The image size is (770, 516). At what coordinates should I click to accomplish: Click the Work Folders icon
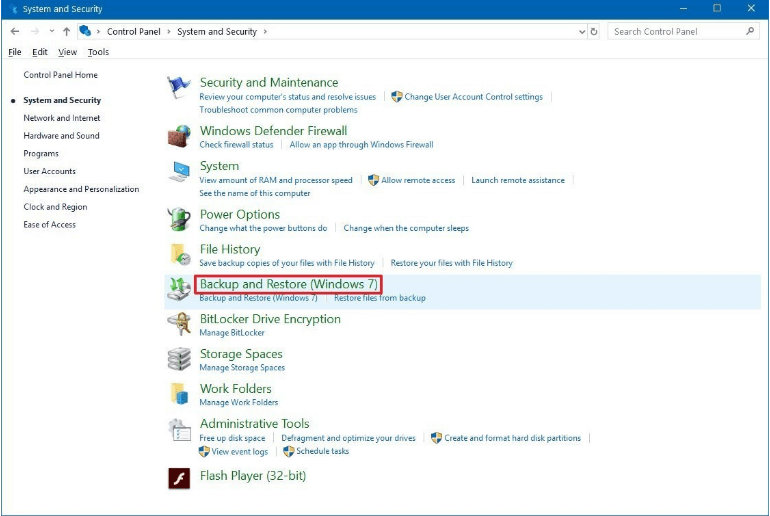pos(179,394)
